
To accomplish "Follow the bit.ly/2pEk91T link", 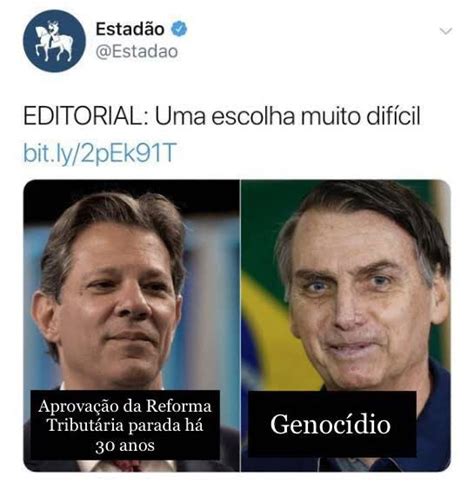I will [99, 153].
